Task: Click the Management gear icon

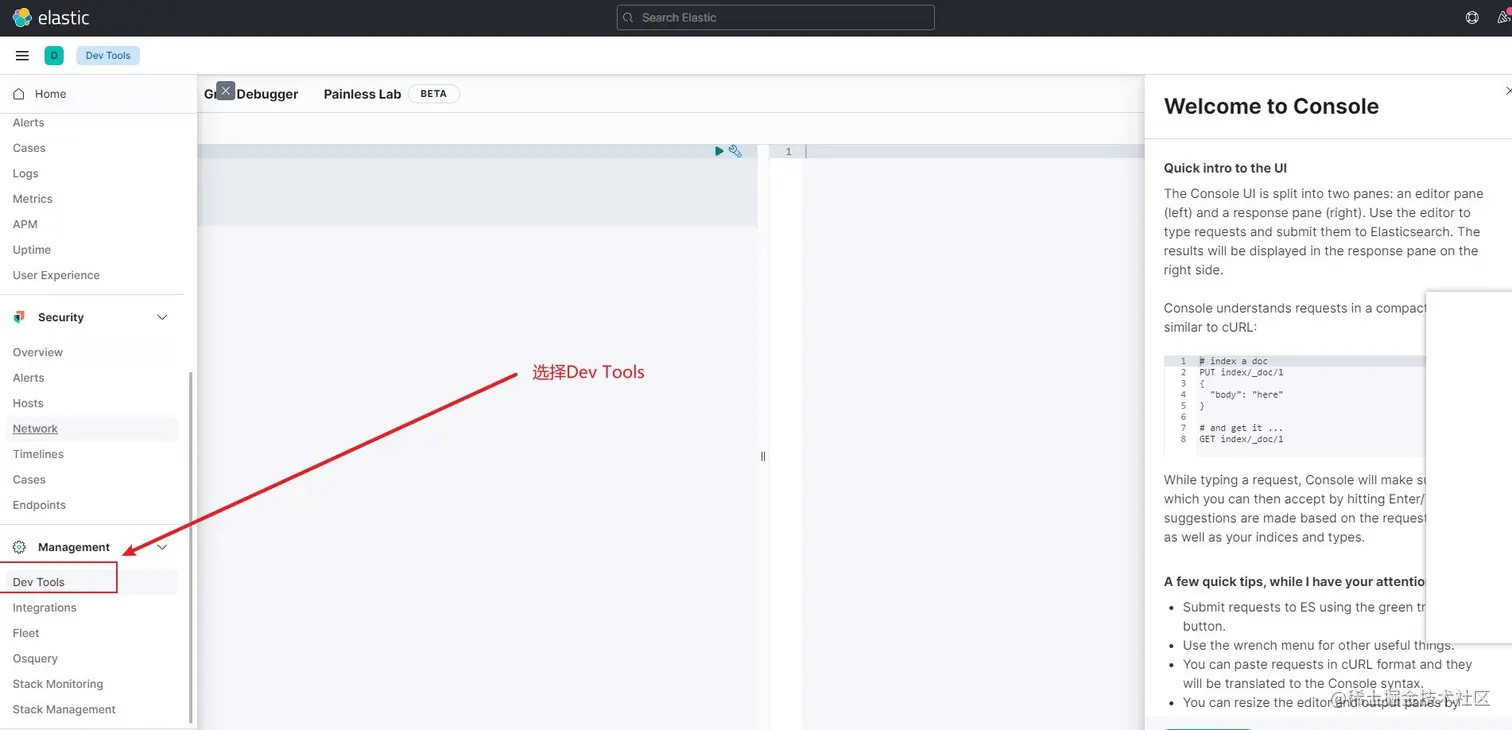Action: (x=18, y=547)
